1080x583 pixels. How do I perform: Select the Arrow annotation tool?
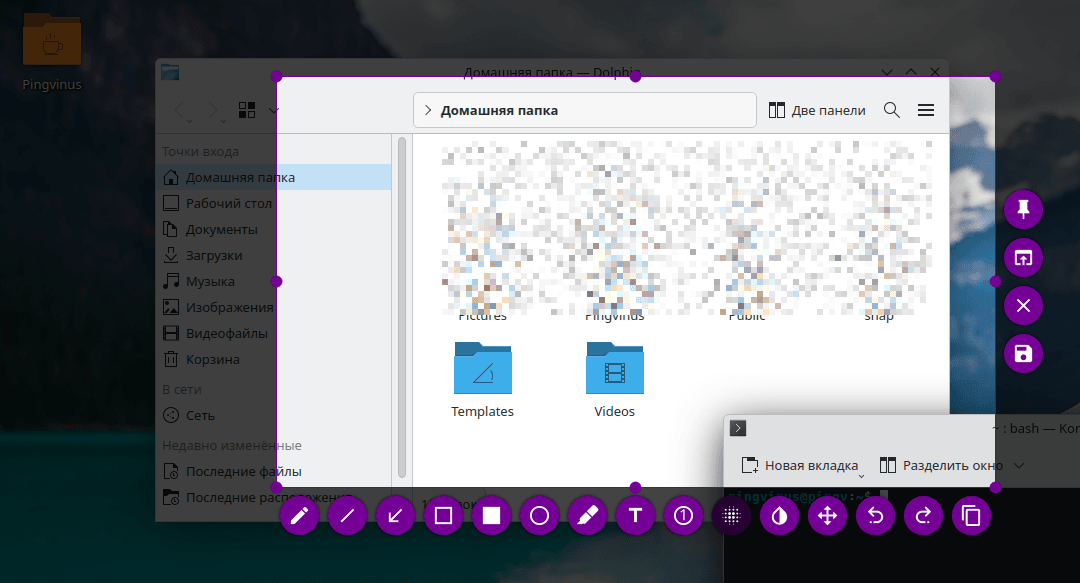pos(395,516)
